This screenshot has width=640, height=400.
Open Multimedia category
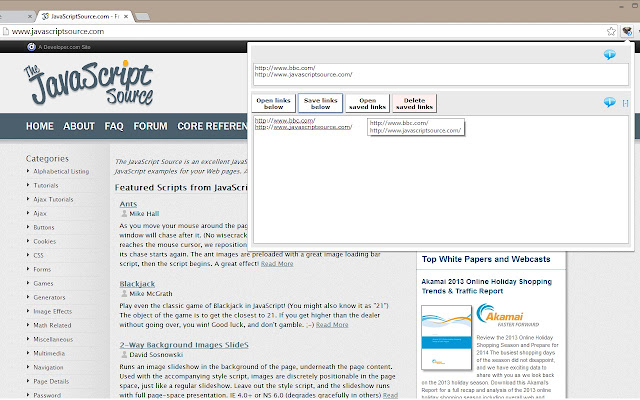click(x=49, y=353)
